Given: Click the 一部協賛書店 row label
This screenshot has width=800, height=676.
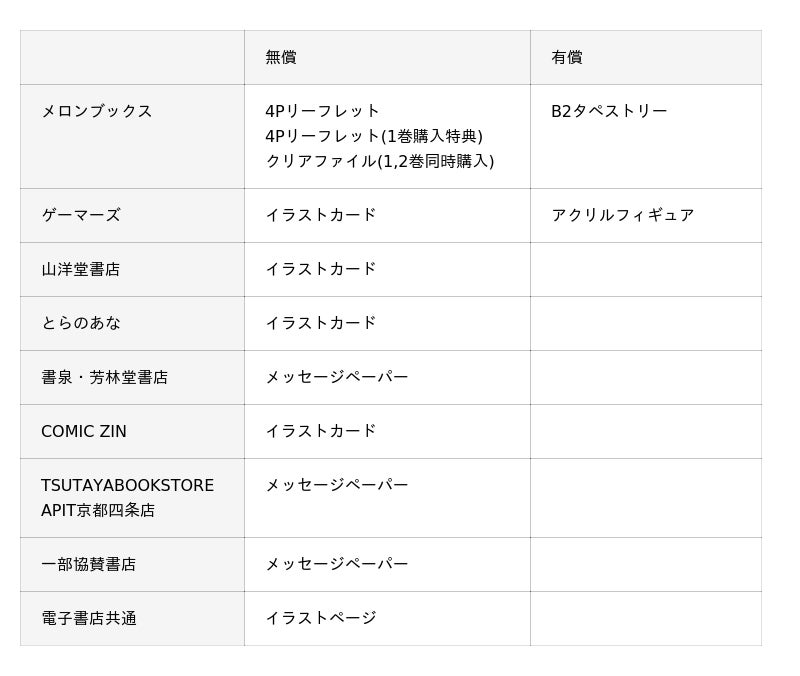Looking at the screenshot, I should point(89,564).
